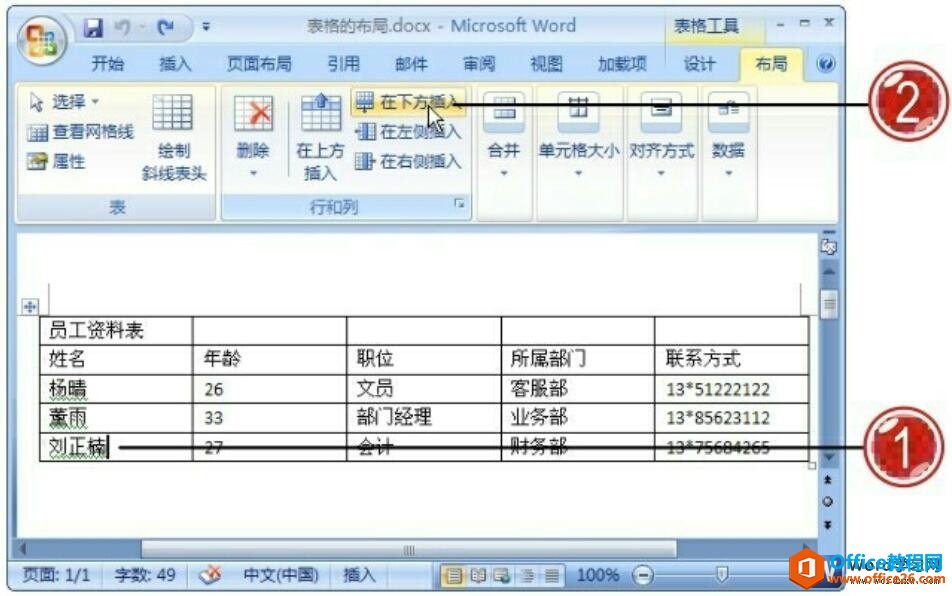The image size is (952, 596).
Task: Open the 删除 dropdown
Action: point(253,137)
